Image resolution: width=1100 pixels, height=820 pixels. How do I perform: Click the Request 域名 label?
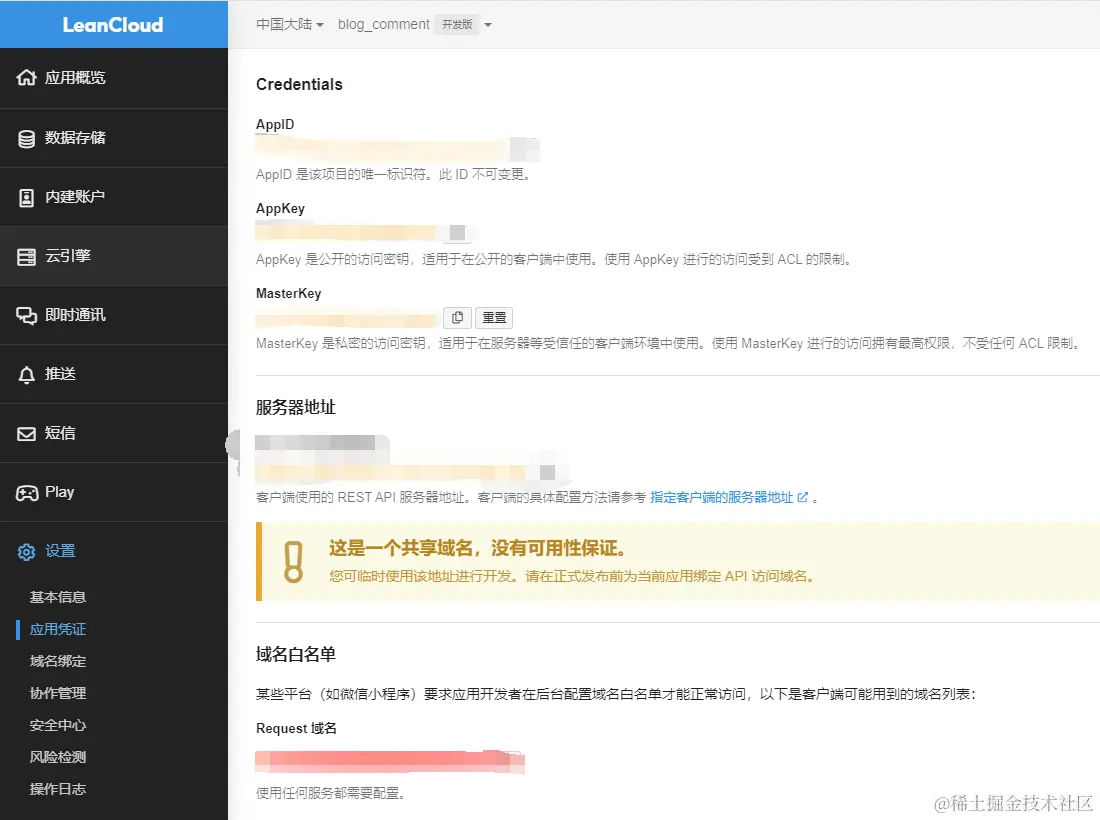(x=296, y=728)
